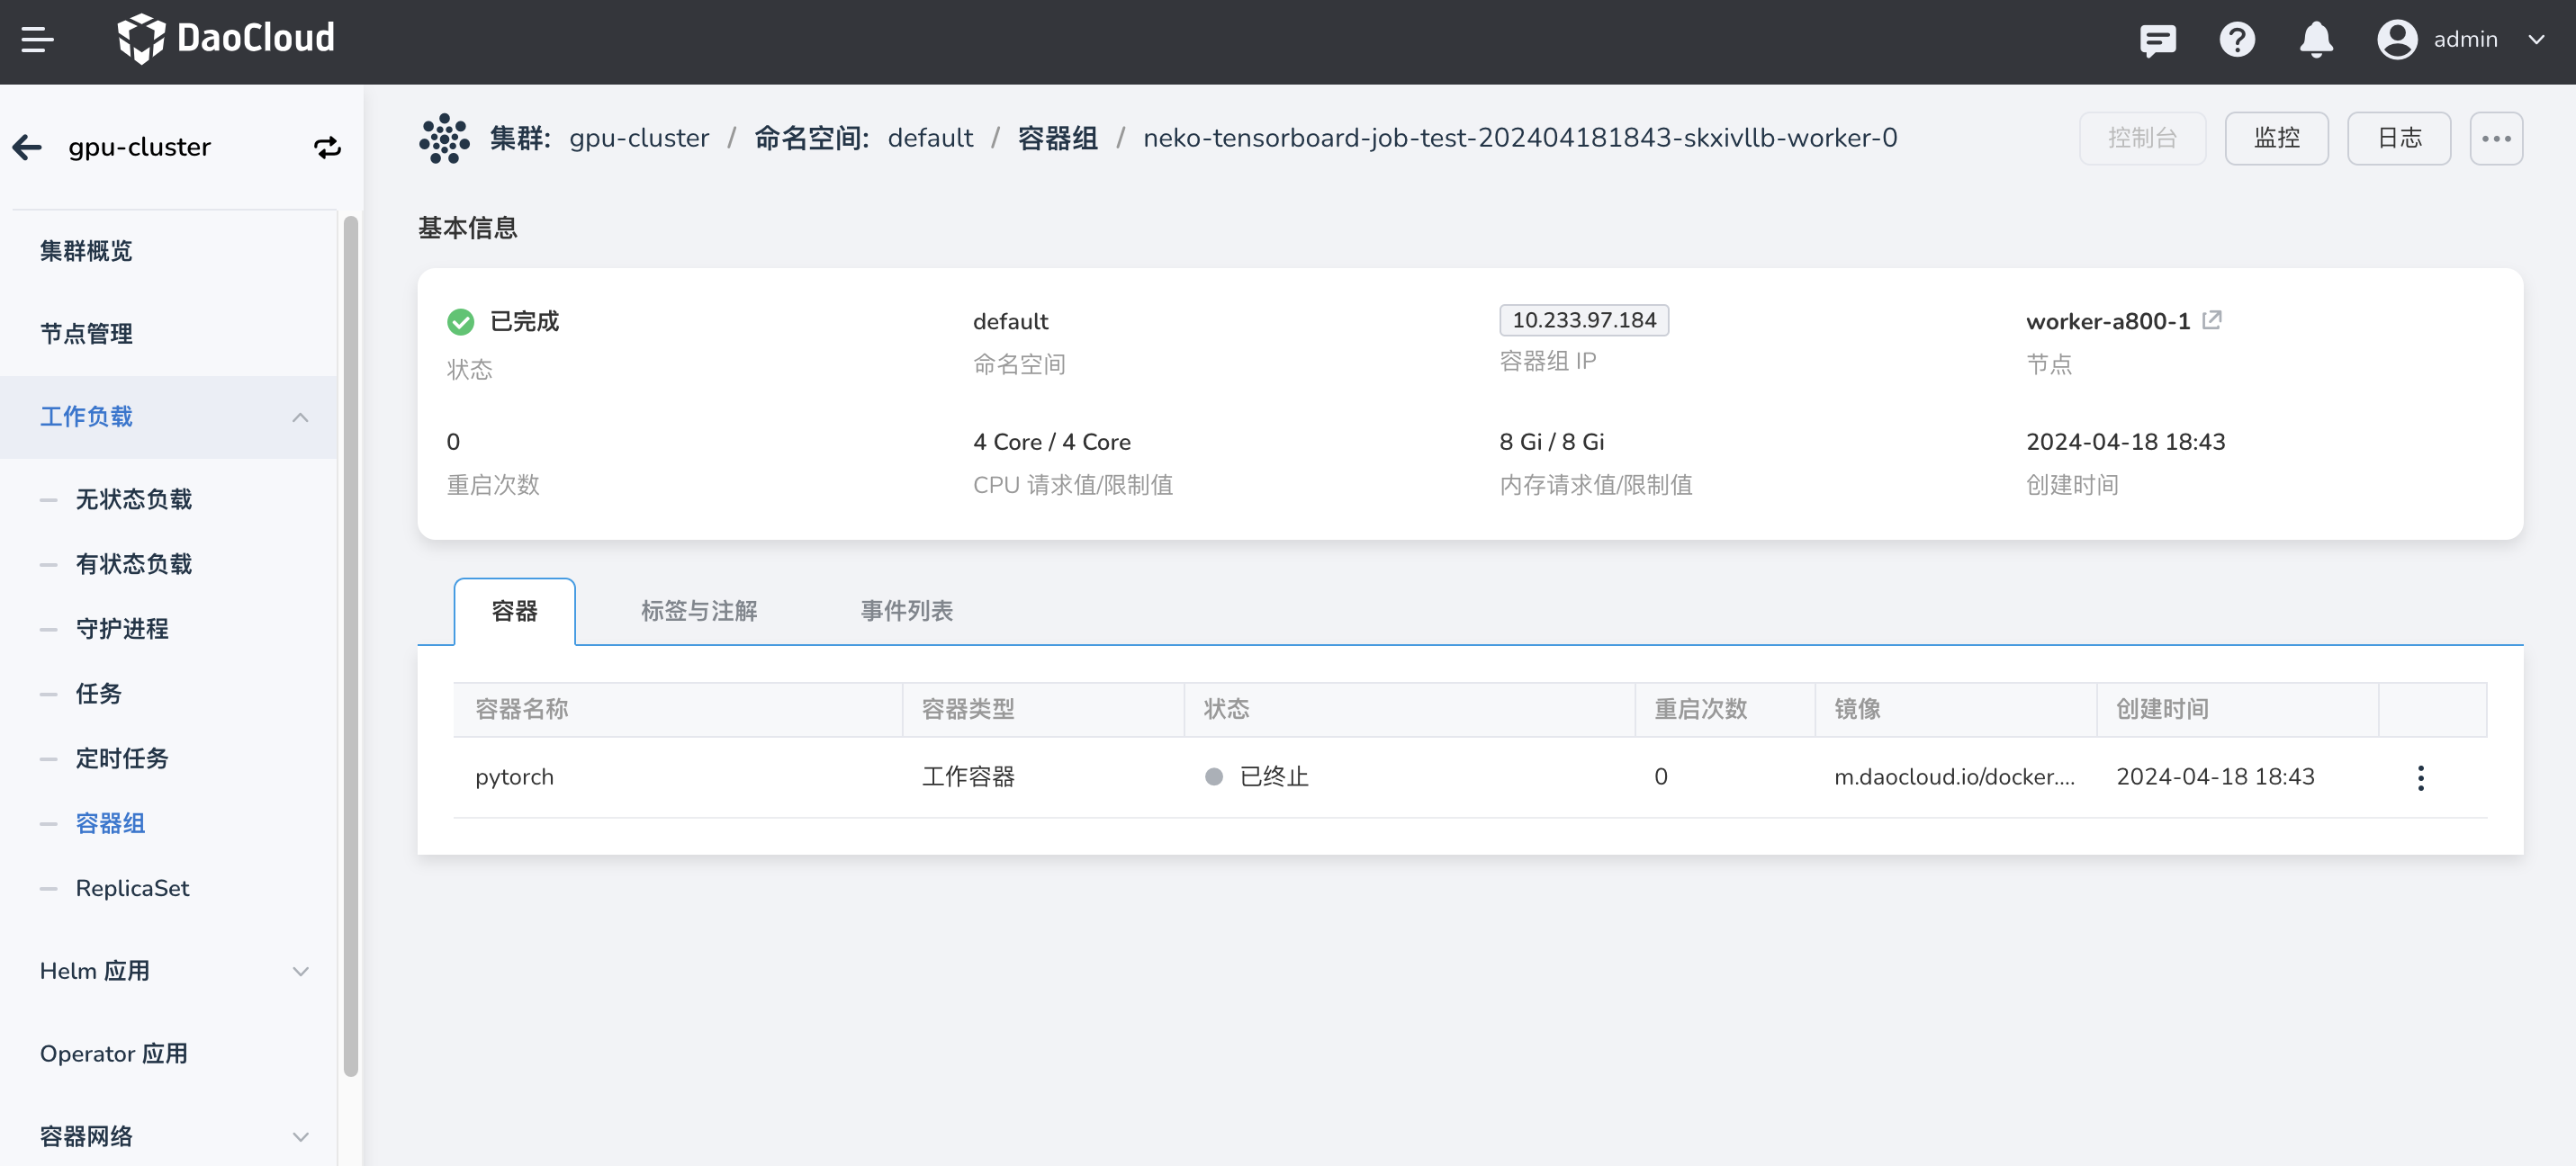Open the messages chat icon
2576x1166 pixels.
click(x=2157, y=40)
